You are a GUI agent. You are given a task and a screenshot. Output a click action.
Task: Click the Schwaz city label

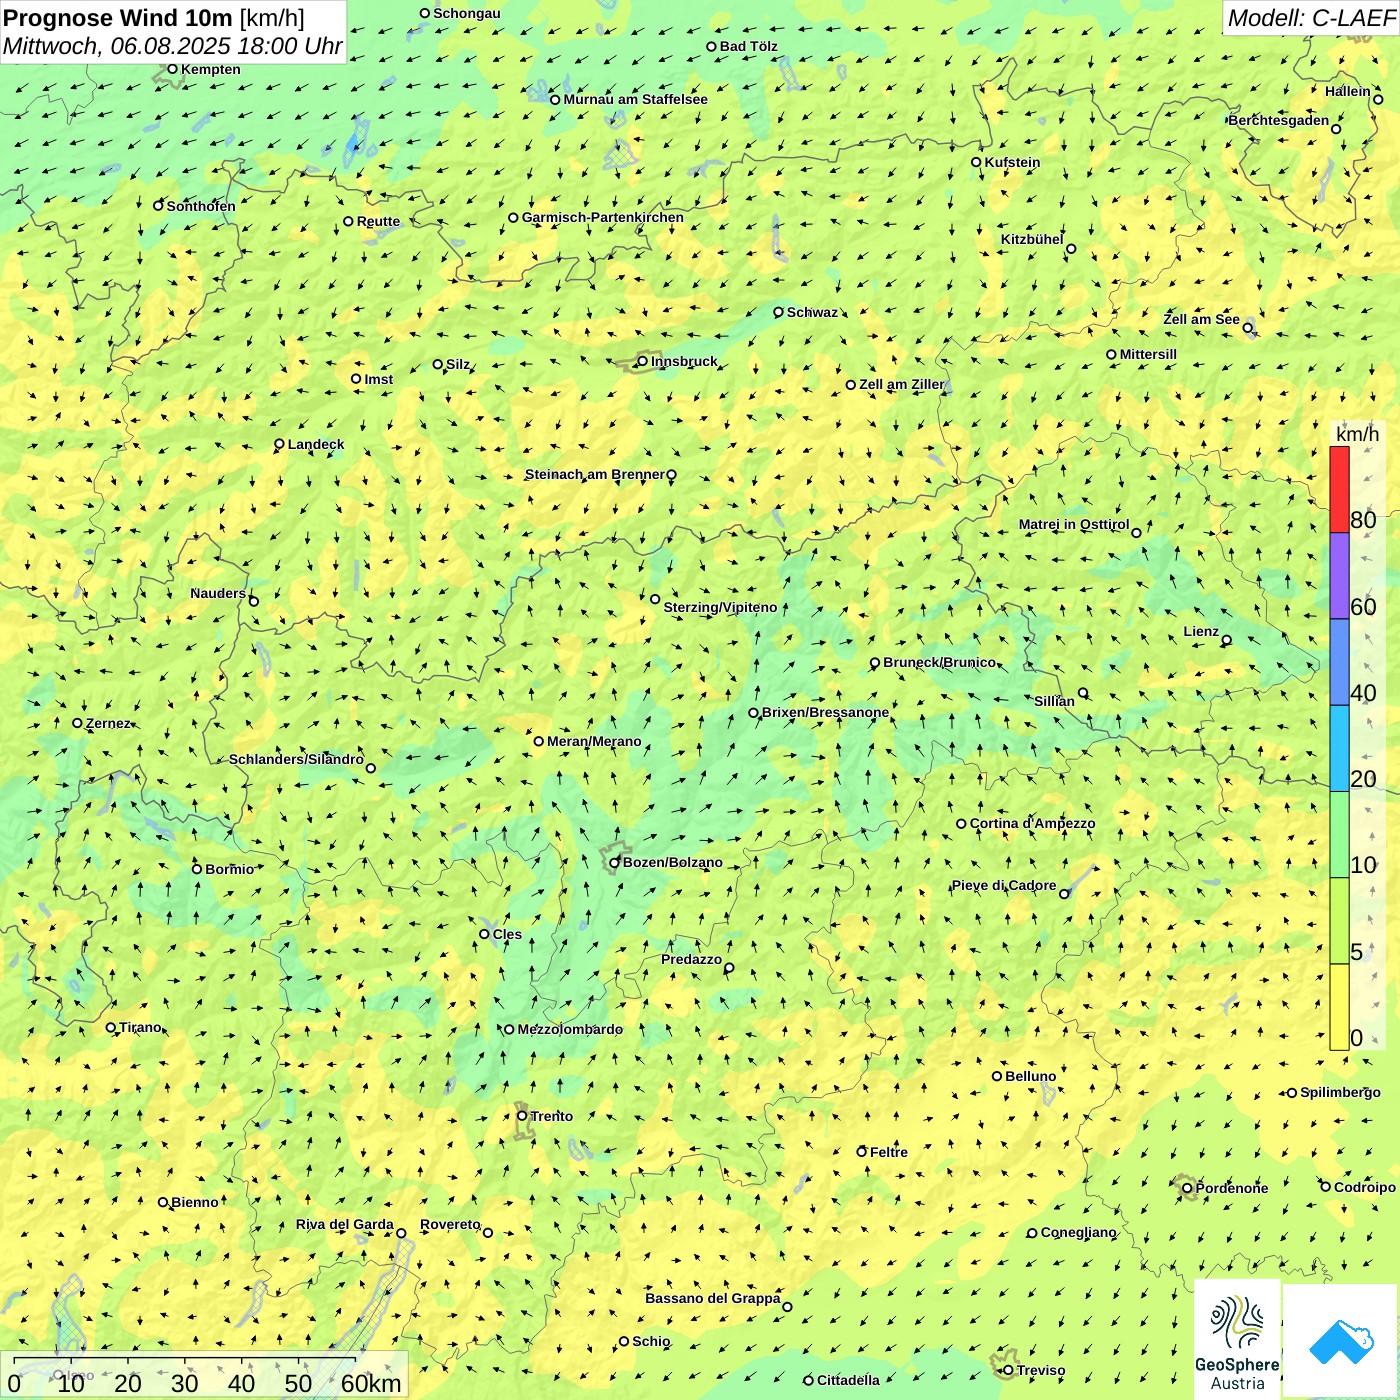coord(812,312)
